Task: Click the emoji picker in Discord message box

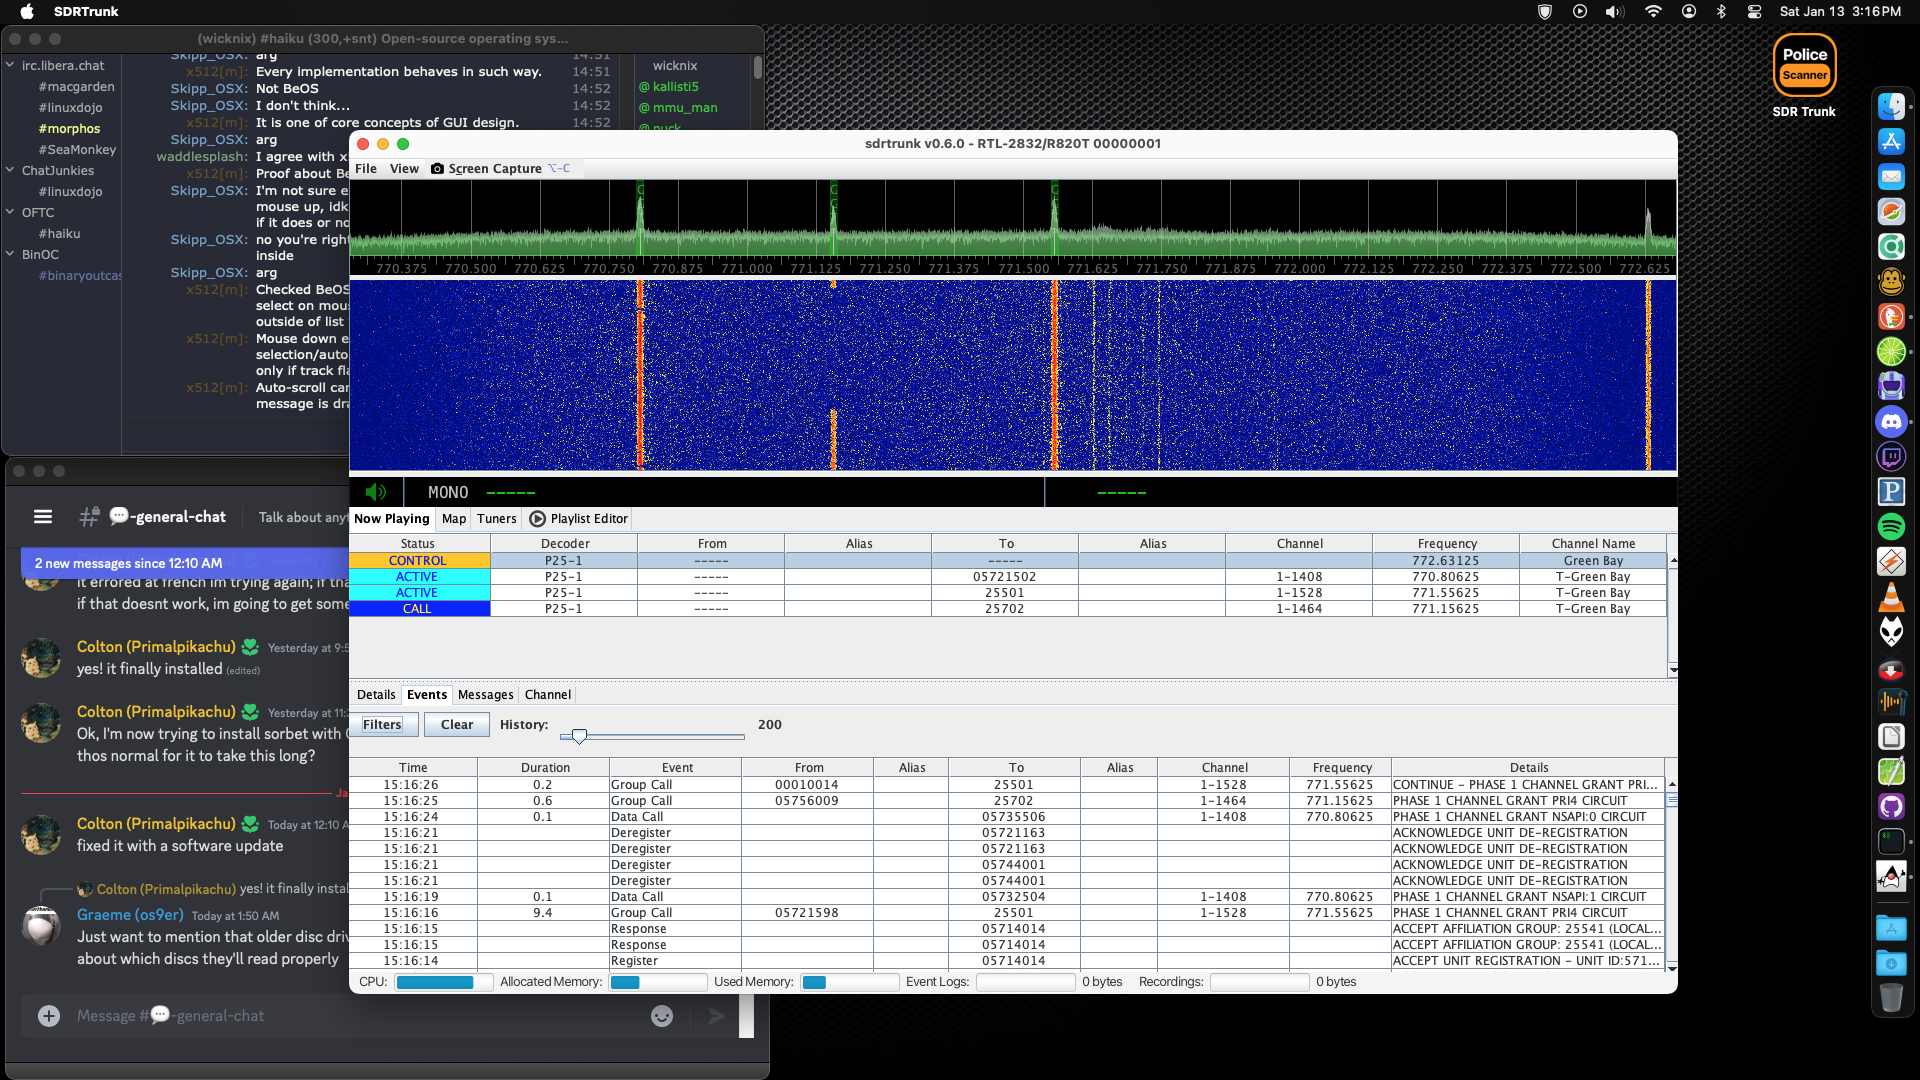Action: (x=662, y=1016)
